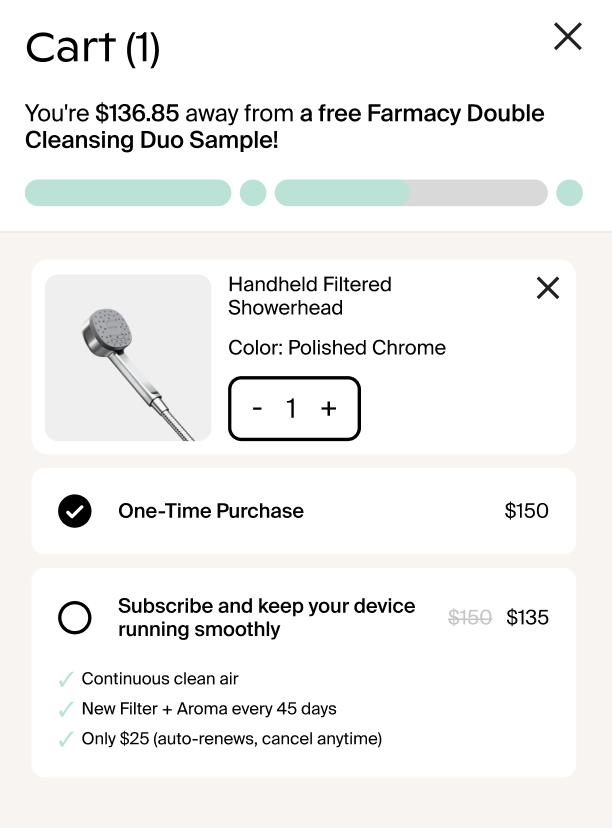Increase the showerhead quantity
This screenshot has height=828, width=612.
330,408
